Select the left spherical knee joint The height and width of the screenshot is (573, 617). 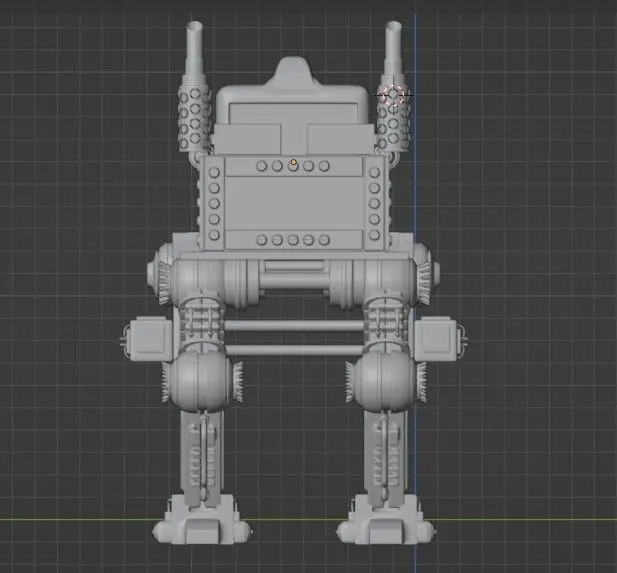(201, 382)
